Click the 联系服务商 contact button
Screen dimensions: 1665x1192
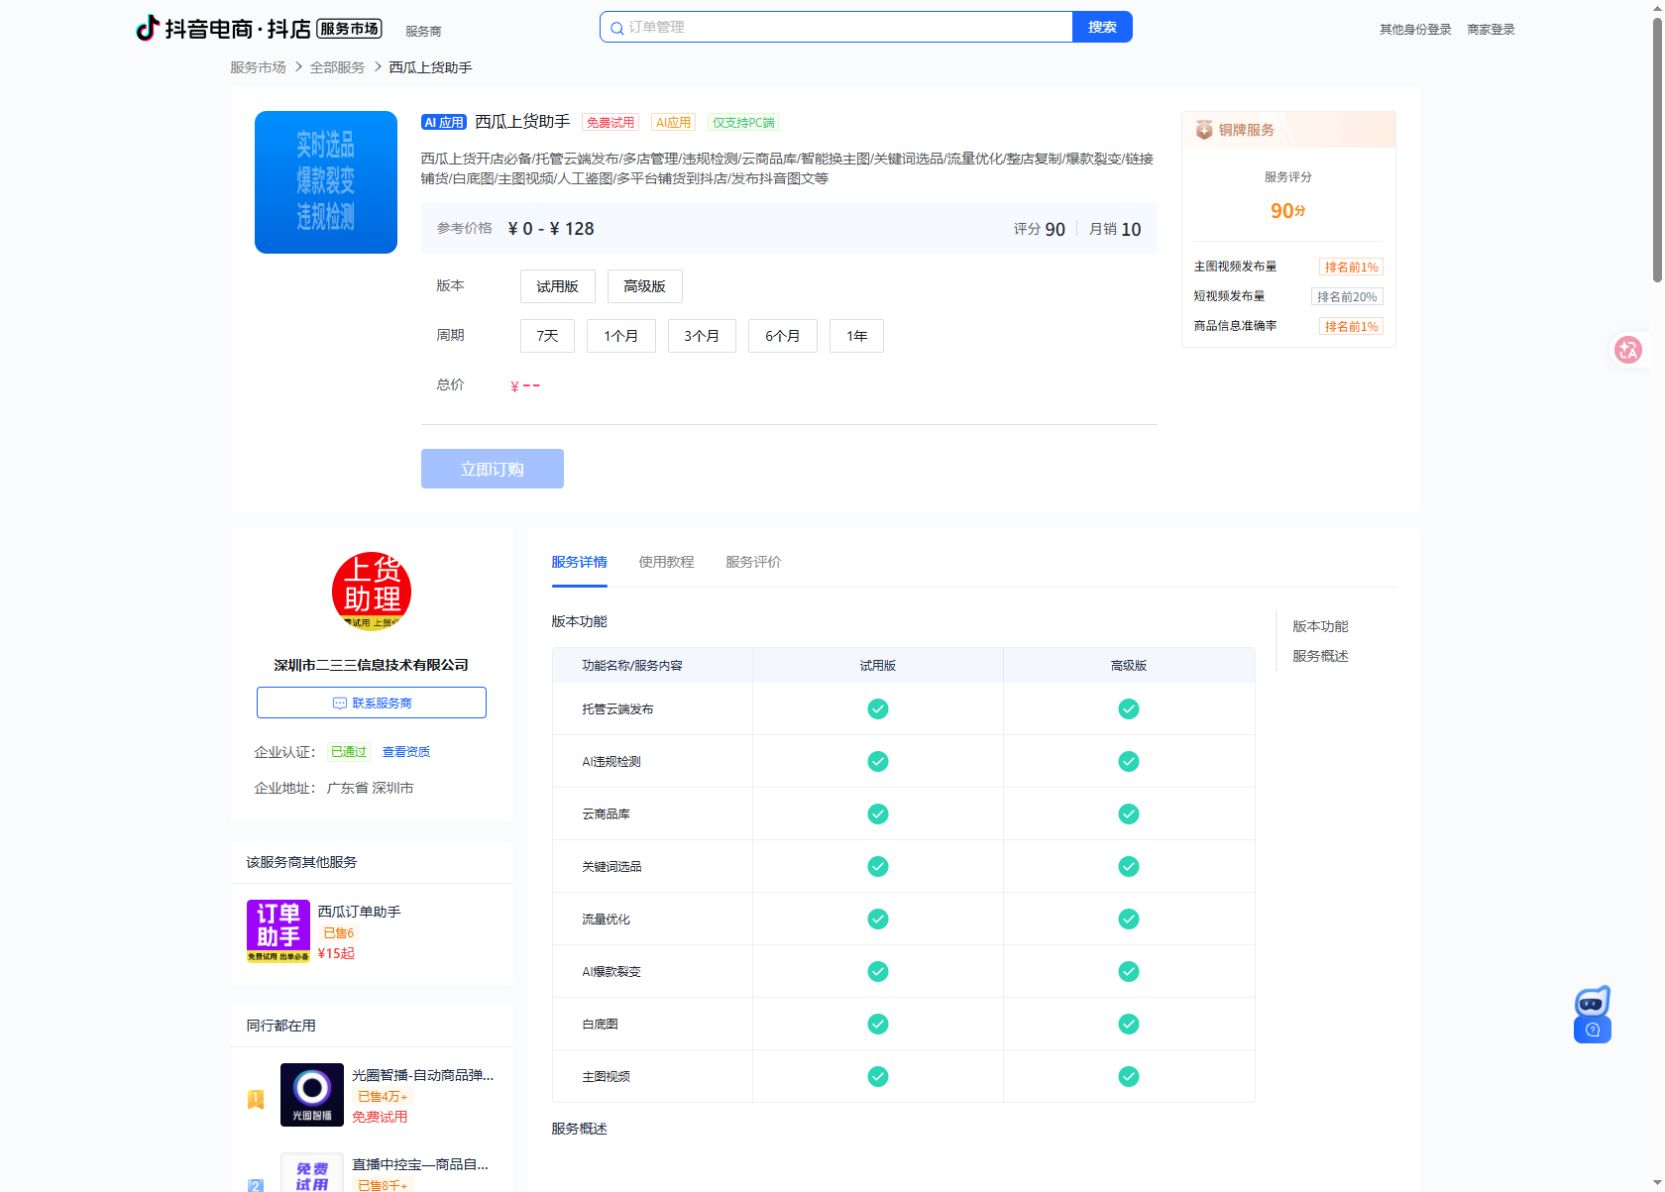[372, 703]
